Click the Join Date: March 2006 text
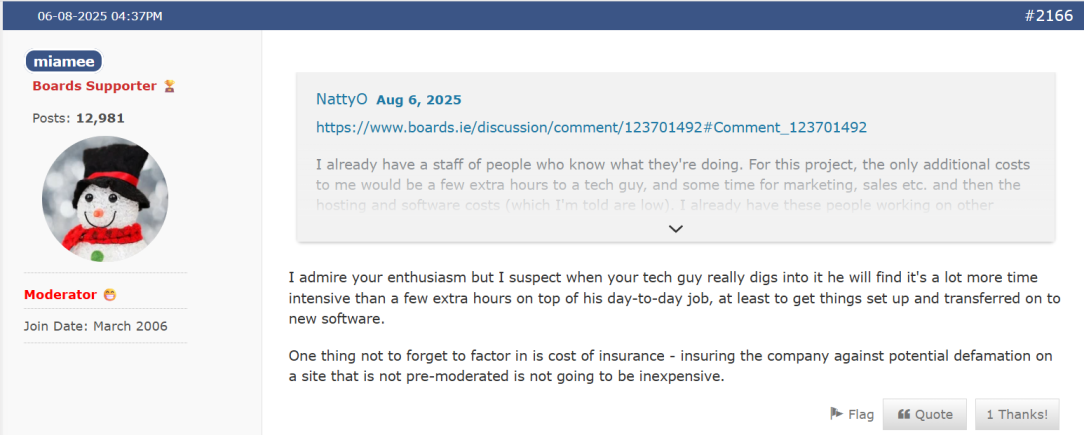This screenshot has width=1084, height=435. [95, 326]
